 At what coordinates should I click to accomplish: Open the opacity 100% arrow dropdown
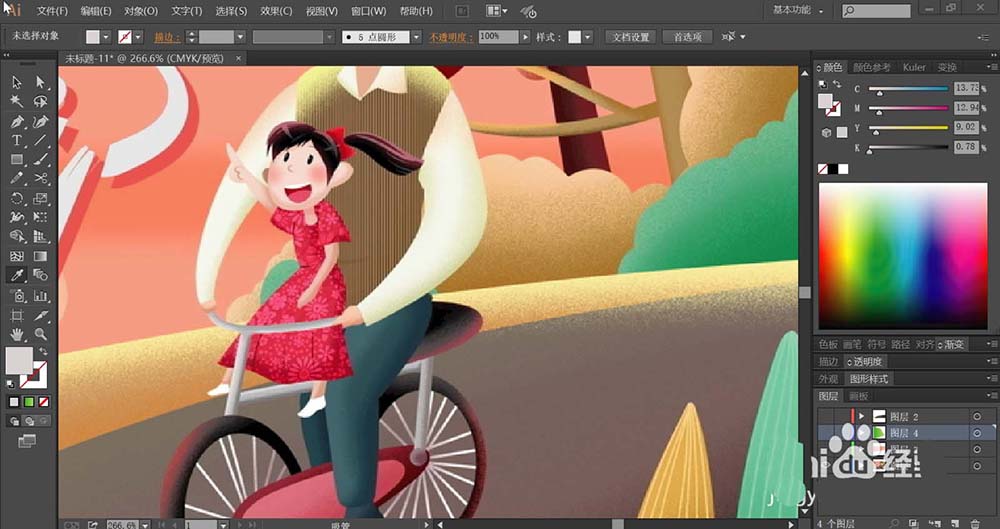click(526, 37)
